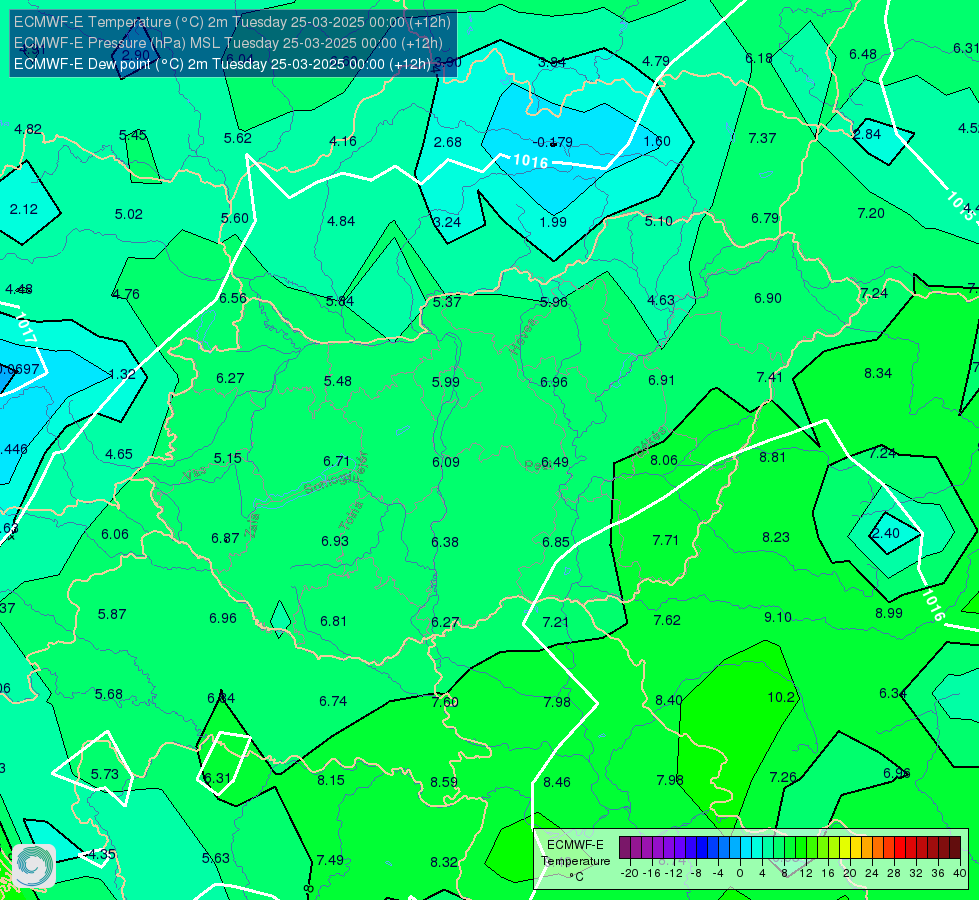Click the 2.12 temperature value
The image size is (979, 900).
pyautogui.click(x=24, y=209)
